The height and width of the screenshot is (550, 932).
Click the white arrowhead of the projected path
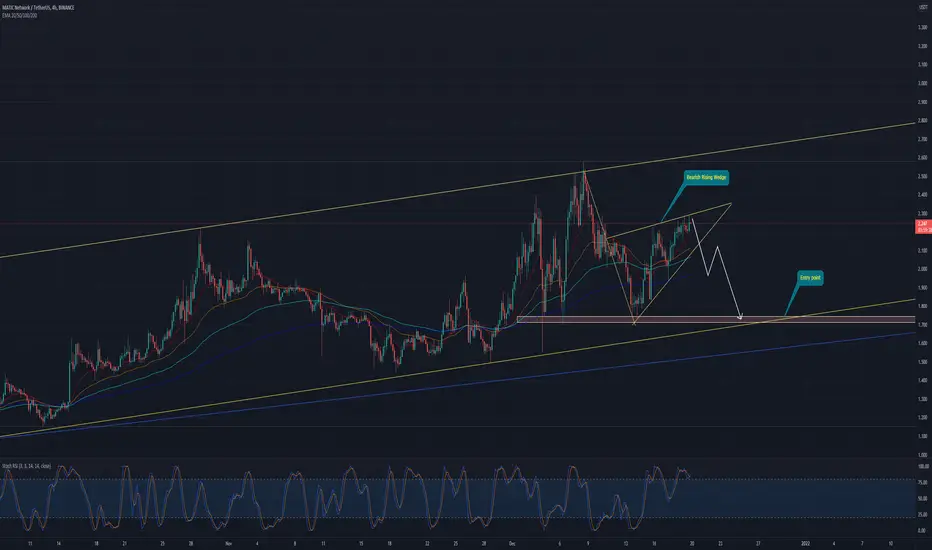[740, 316]
